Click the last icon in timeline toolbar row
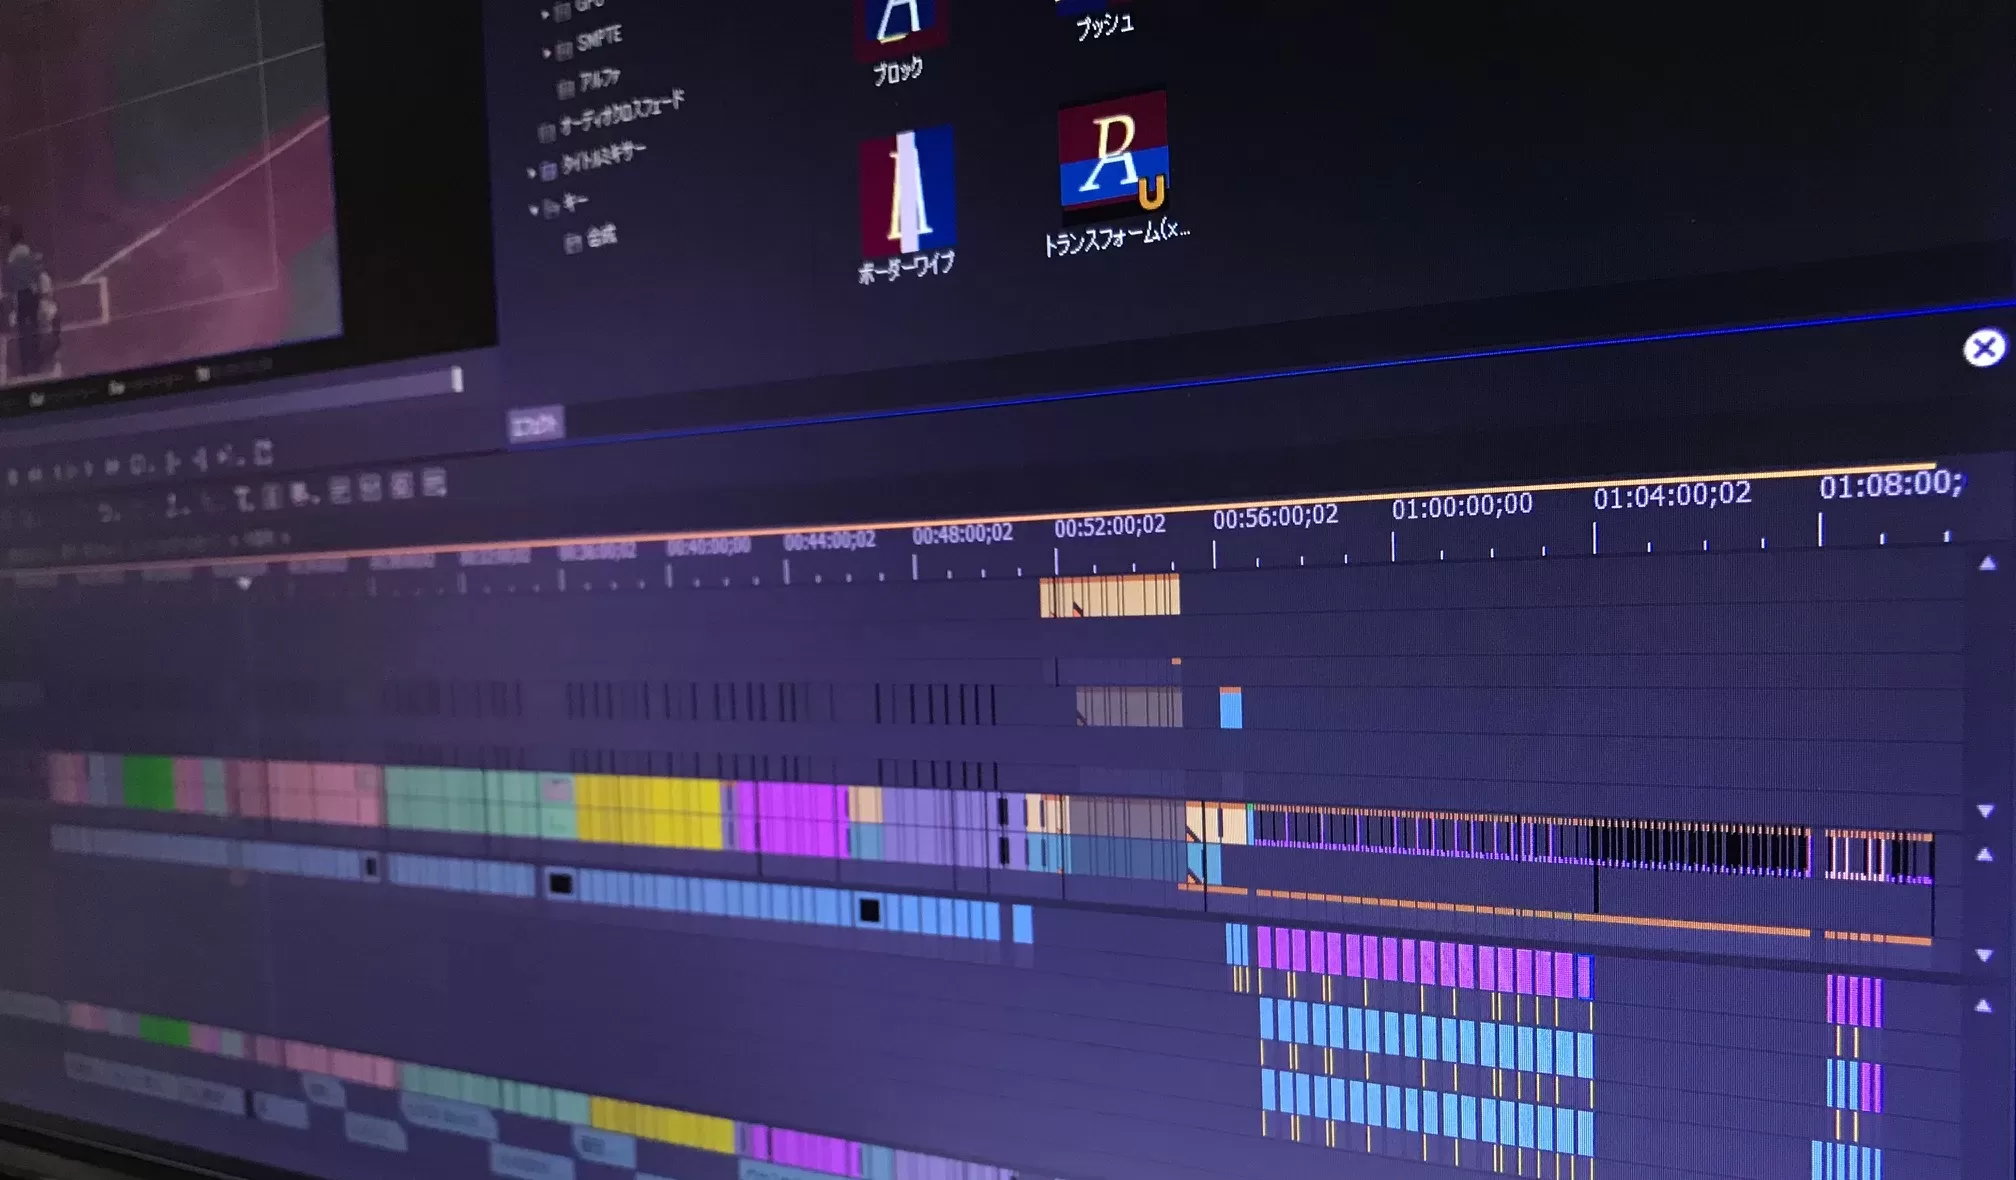This screenshot has width=2016, height=1180. tap(433, 484)
